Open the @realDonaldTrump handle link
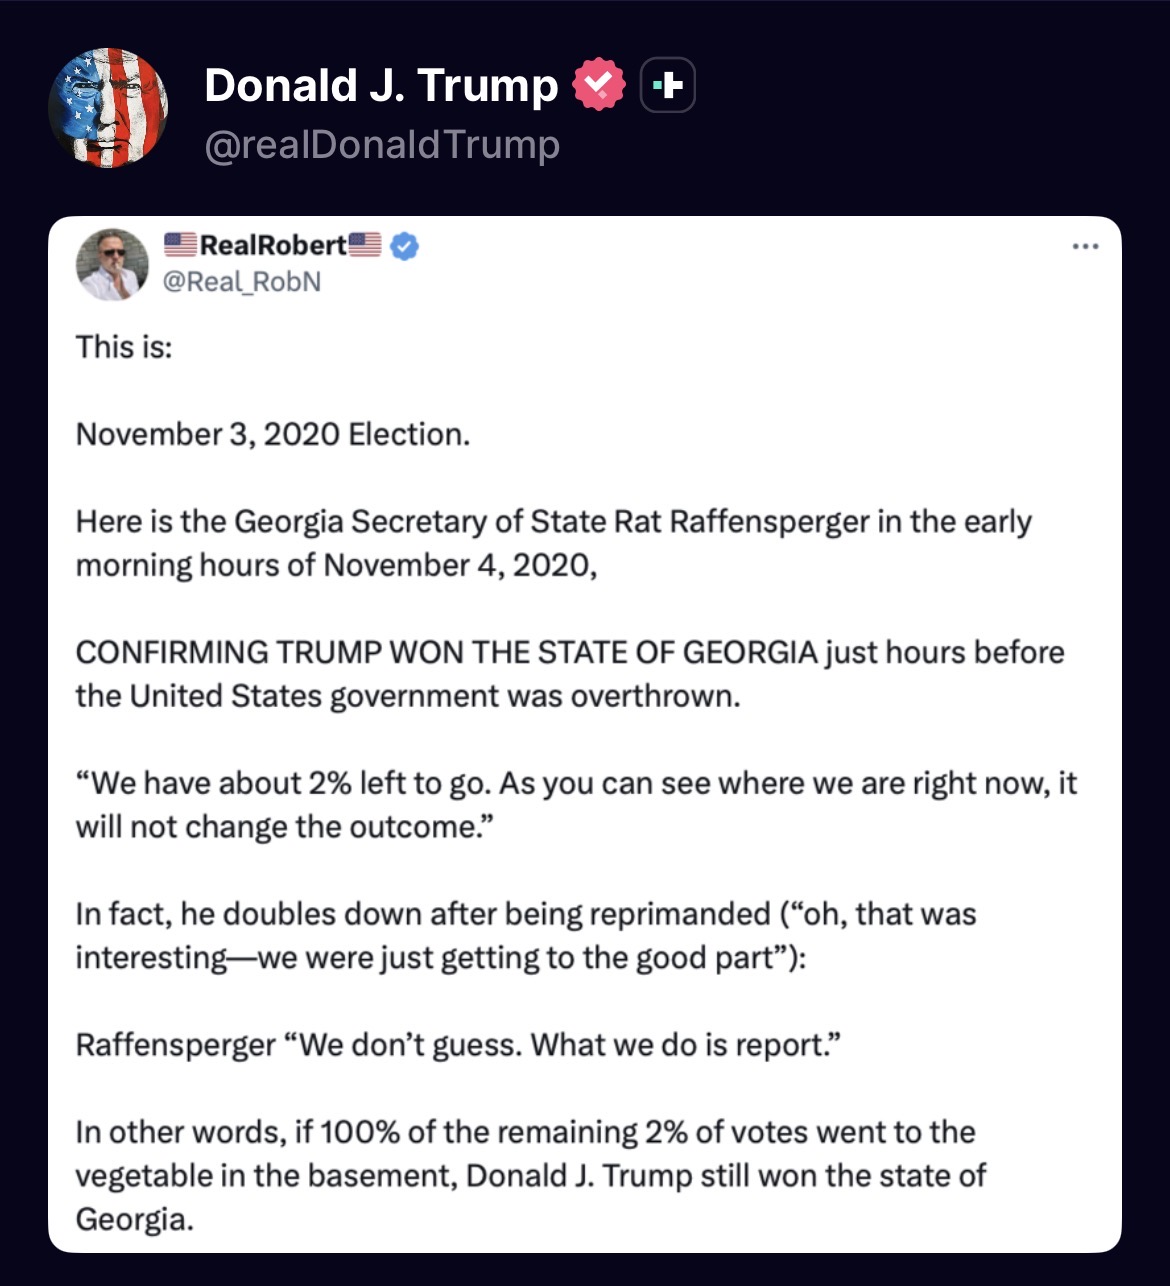This screenshot has height=1286, width=1170. (382, 145)
